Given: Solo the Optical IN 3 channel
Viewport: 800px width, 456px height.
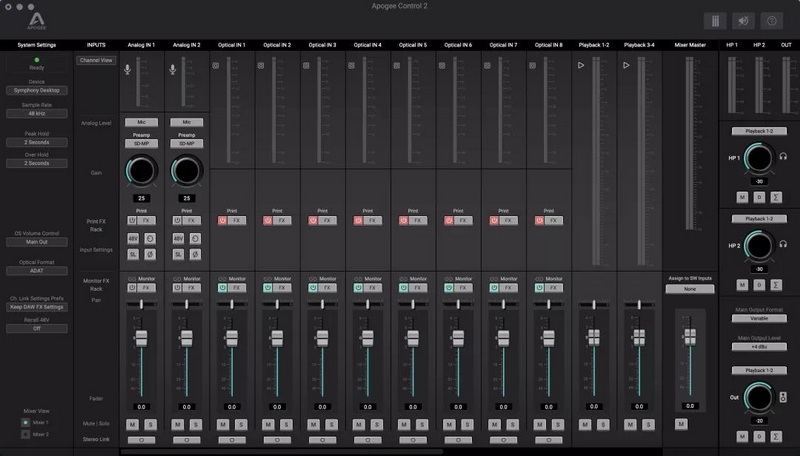Looking at the screenshot, I should [x=332, y=424].
